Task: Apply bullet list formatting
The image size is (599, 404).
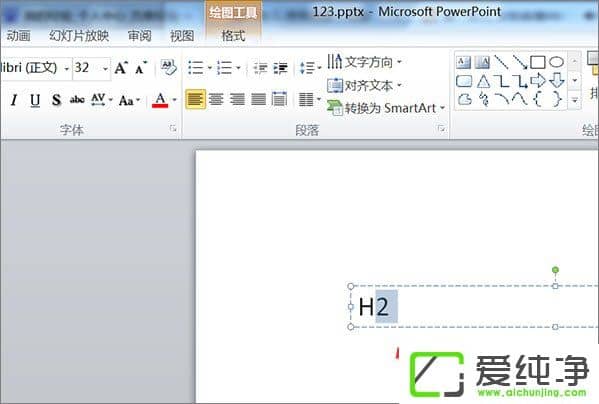Action: pos(196,68)
